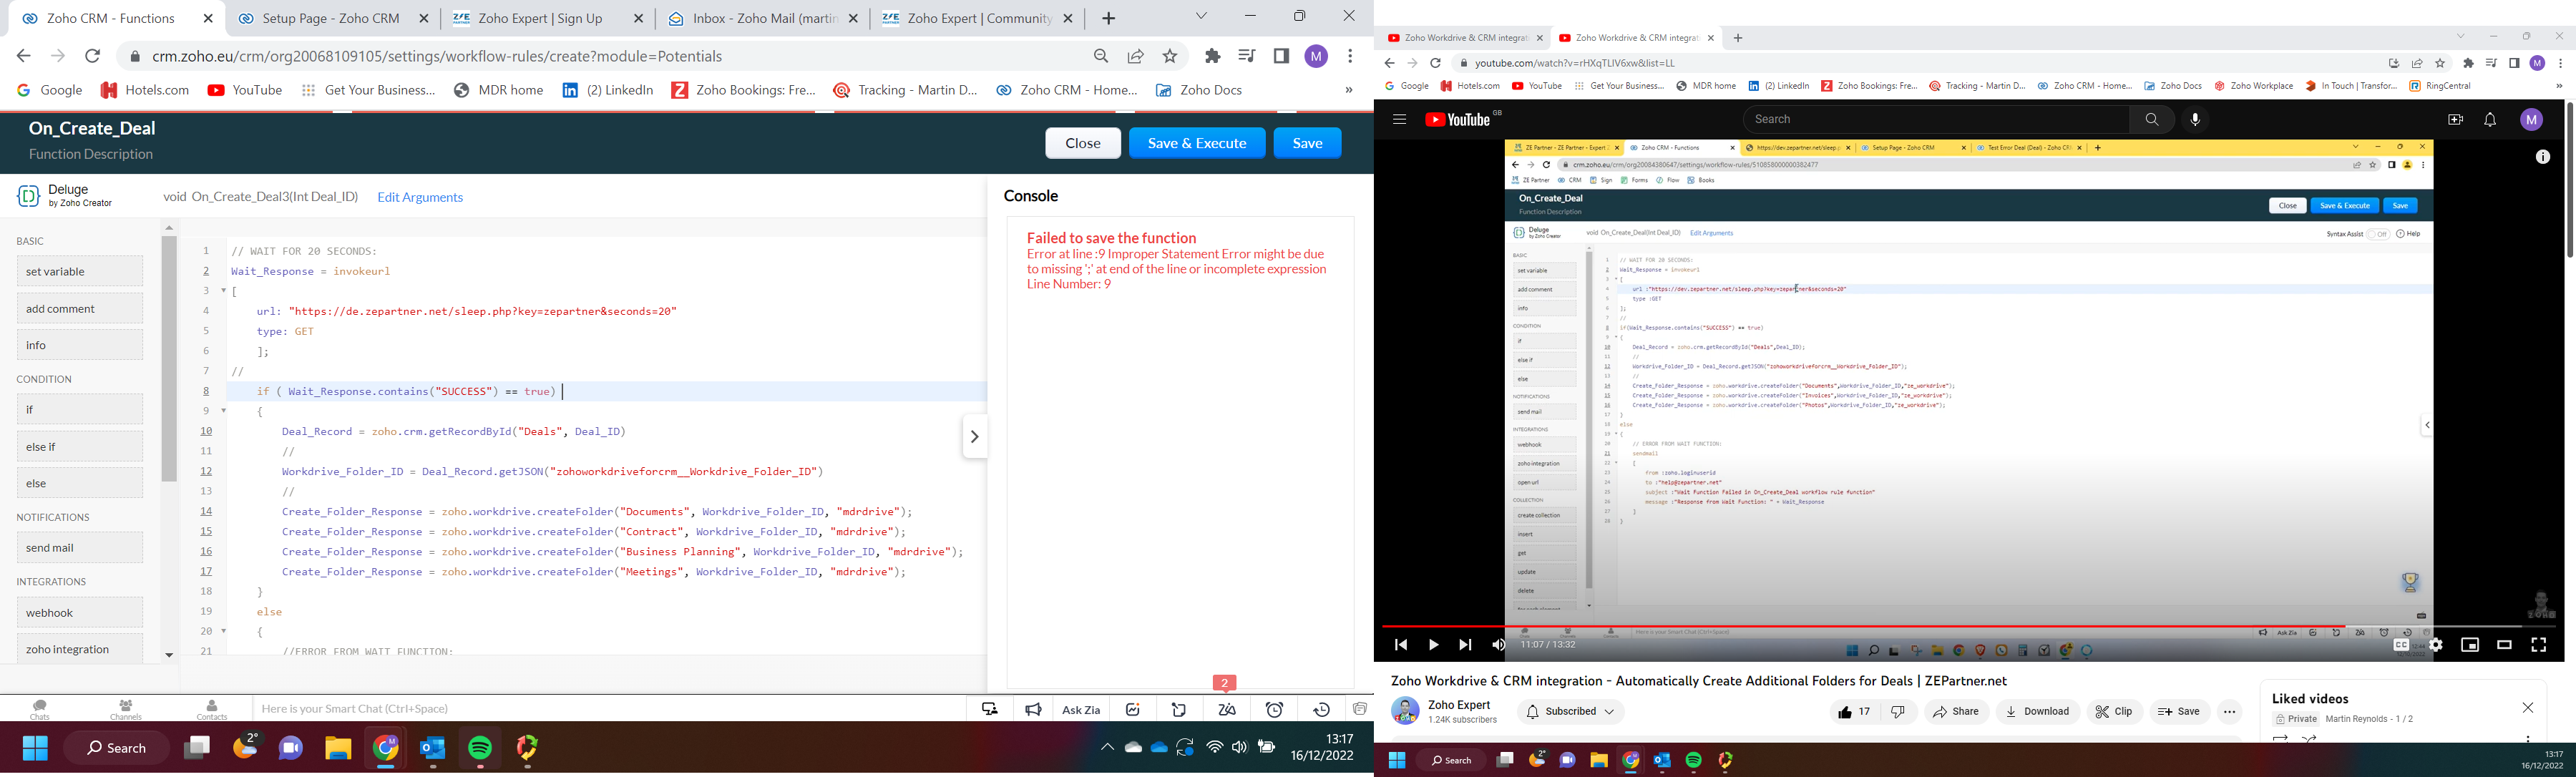Toggle YouTube closed captions CC

[2401, 645]
